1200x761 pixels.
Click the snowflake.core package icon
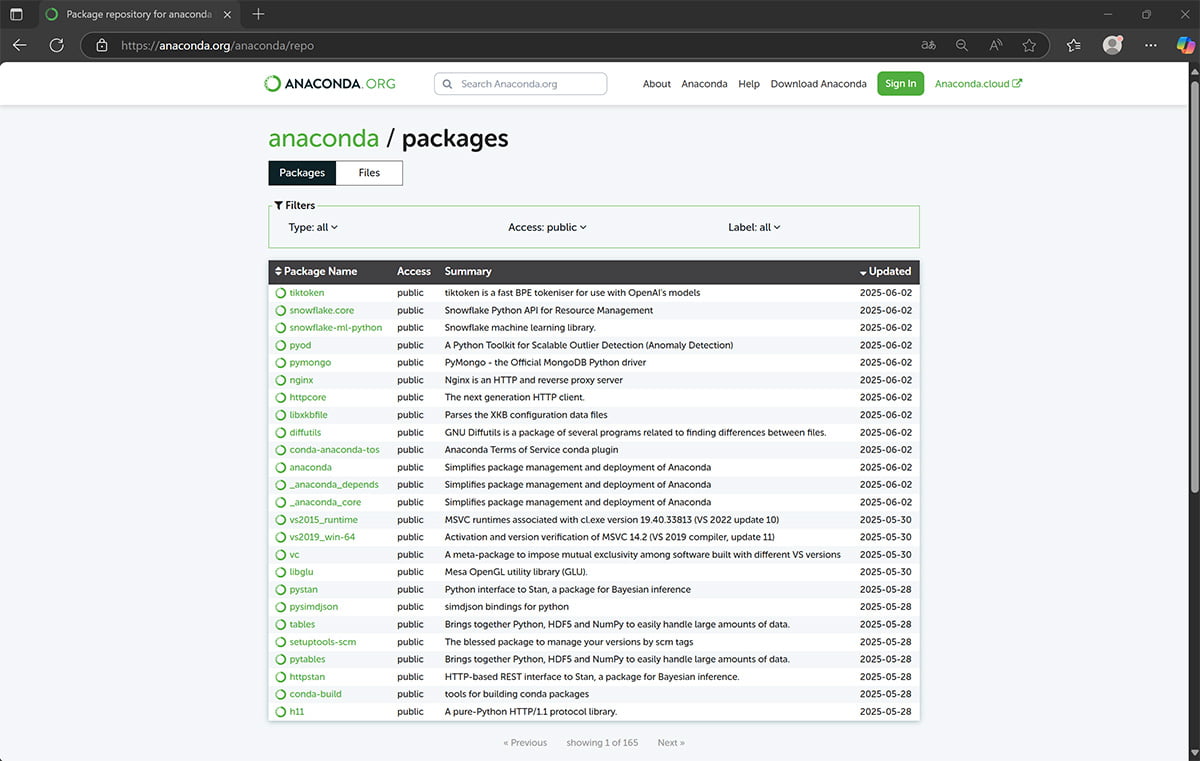(x=281, y=310)
